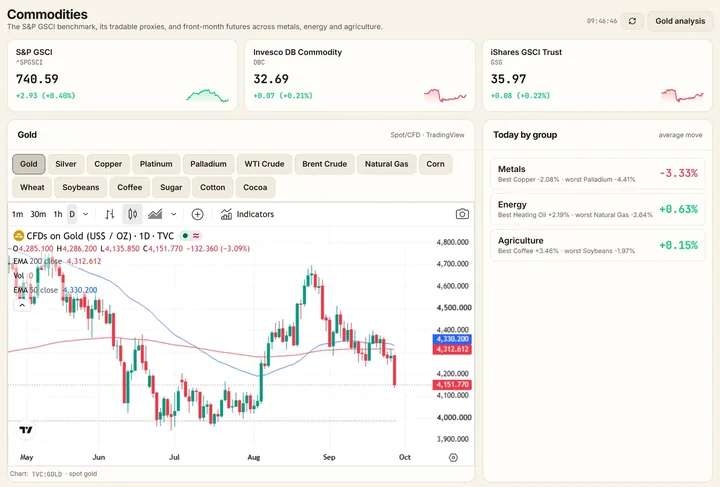Select the Corn commodity tab
Viewport: 720px width, 487px height.
tap(435, 164)
